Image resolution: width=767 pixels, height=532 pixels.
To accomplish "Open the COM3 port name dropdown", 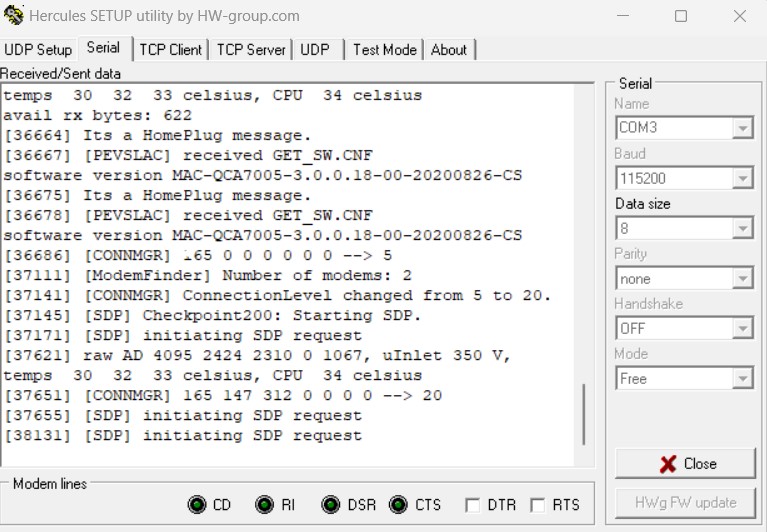I will coord(742,128).
